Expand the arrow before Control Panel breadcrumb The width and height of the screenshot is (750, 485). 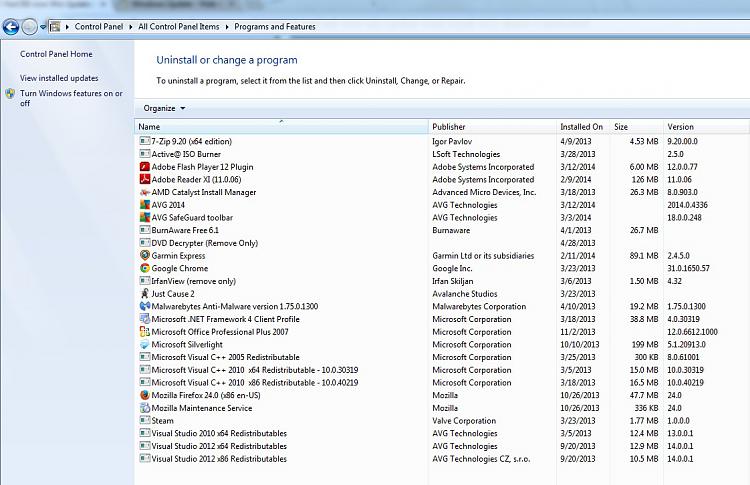(67, 27)
